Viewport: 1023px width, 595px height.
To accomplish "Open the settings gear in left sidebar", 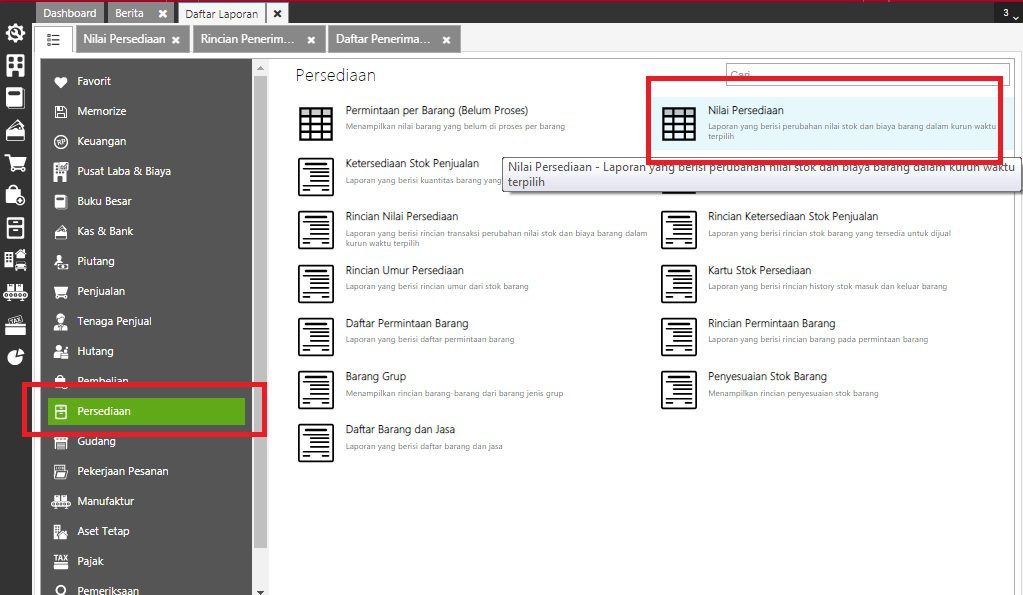I will tap(15, 34).
